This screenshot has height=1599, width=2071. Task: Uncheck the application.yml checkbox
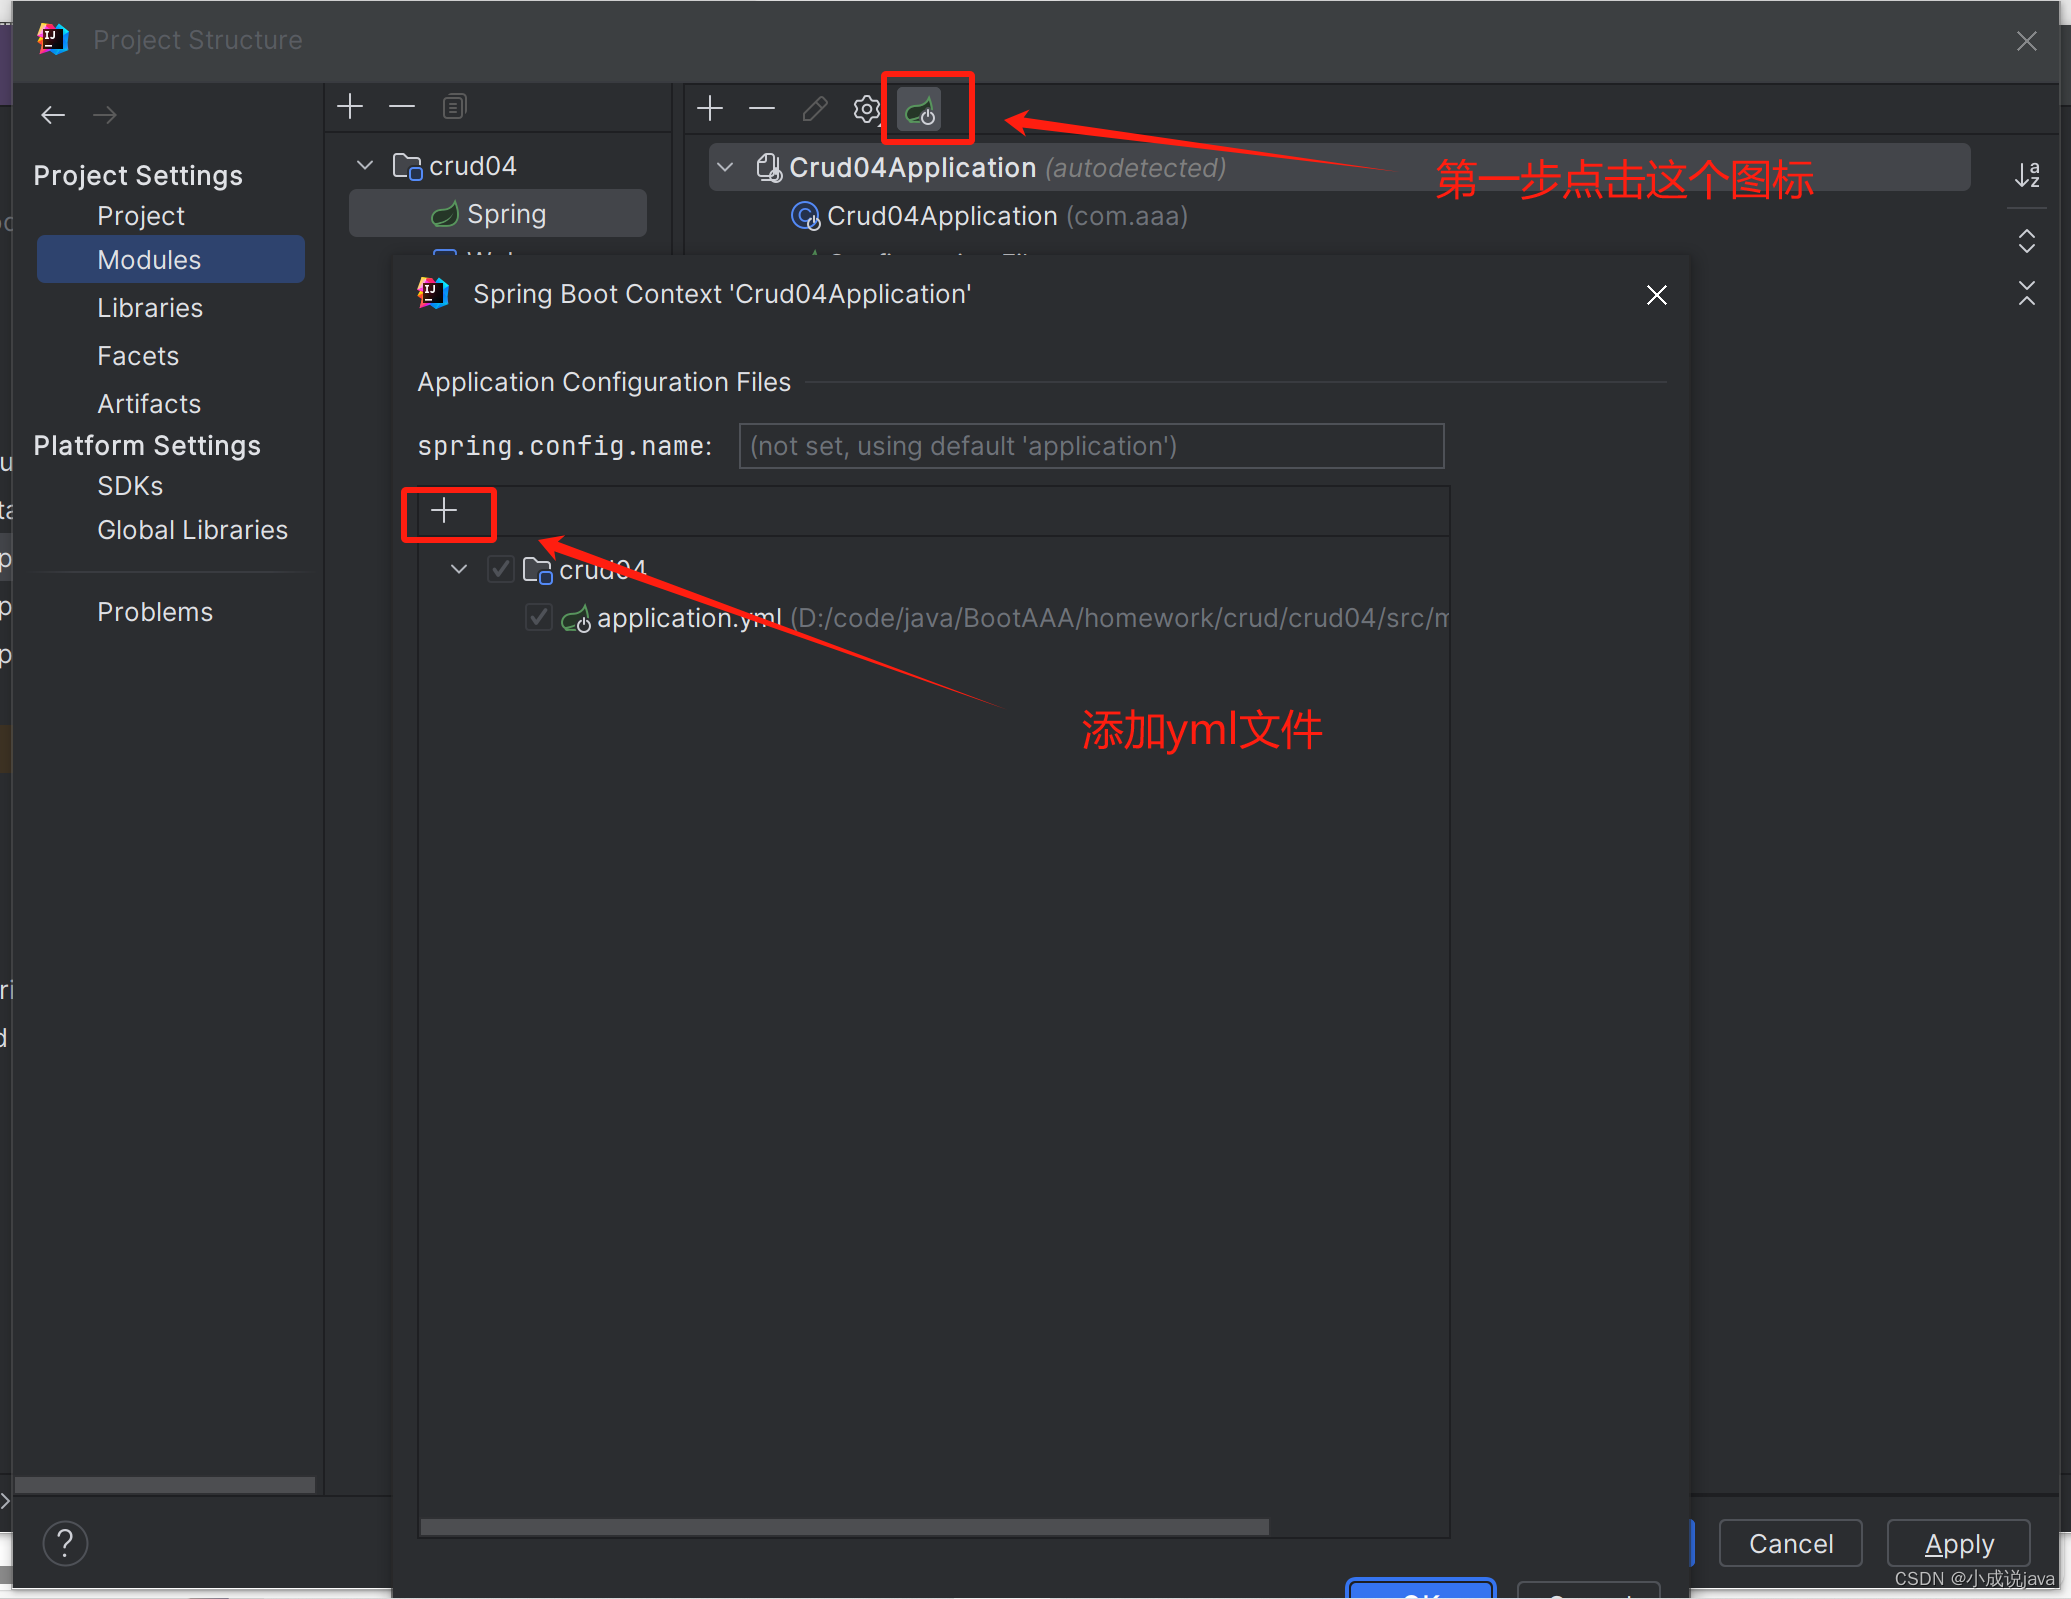coord(538,617)
